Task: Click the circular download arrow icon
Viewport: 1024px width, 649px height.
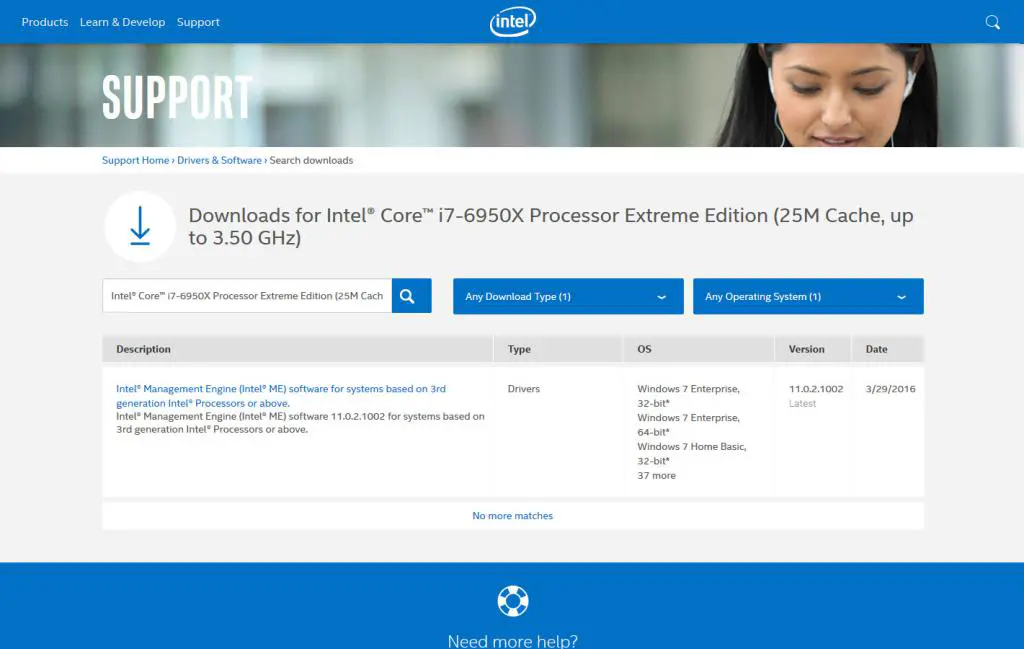Action: pos(140,227)
